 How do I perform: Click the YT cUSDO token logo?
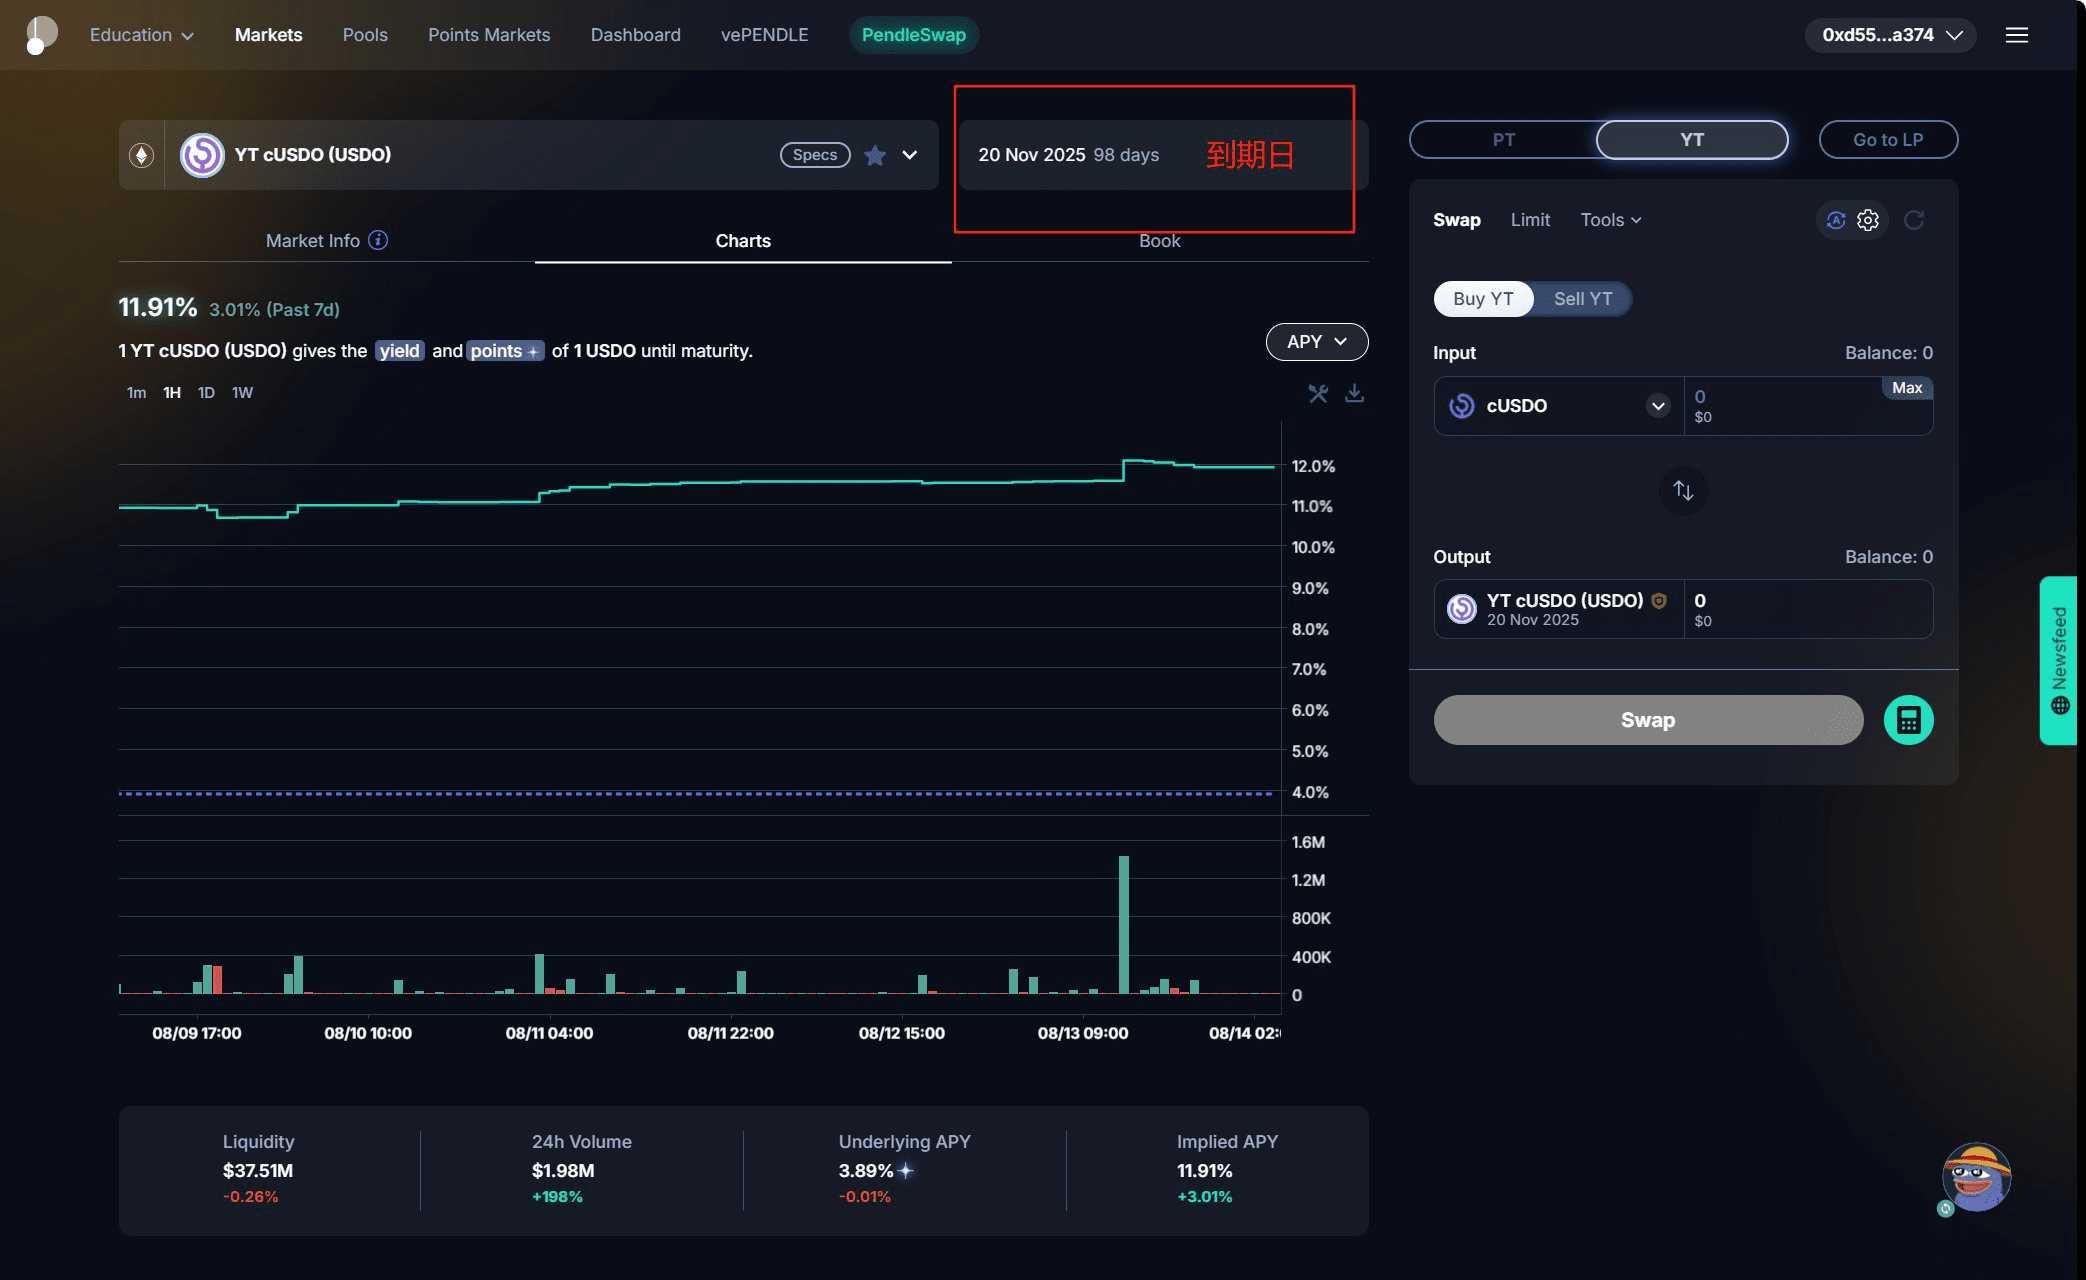click(202, 155)
